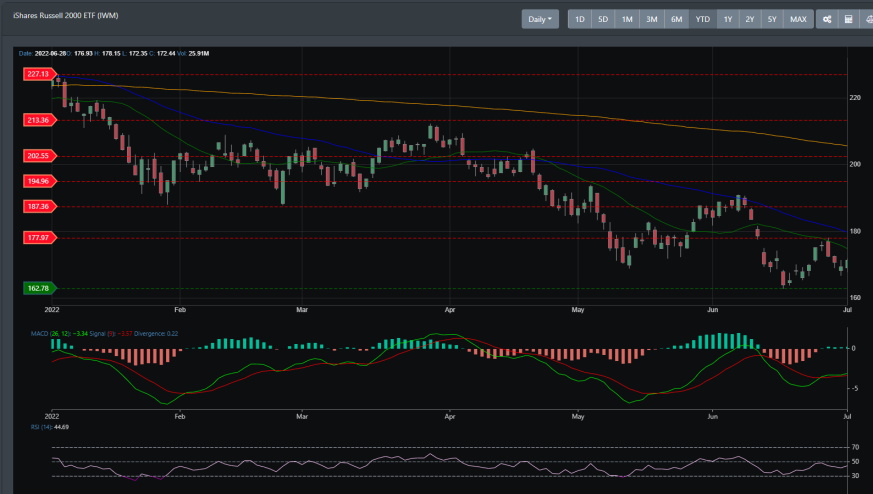Switch chart to 2Y range

pos(750,19)
